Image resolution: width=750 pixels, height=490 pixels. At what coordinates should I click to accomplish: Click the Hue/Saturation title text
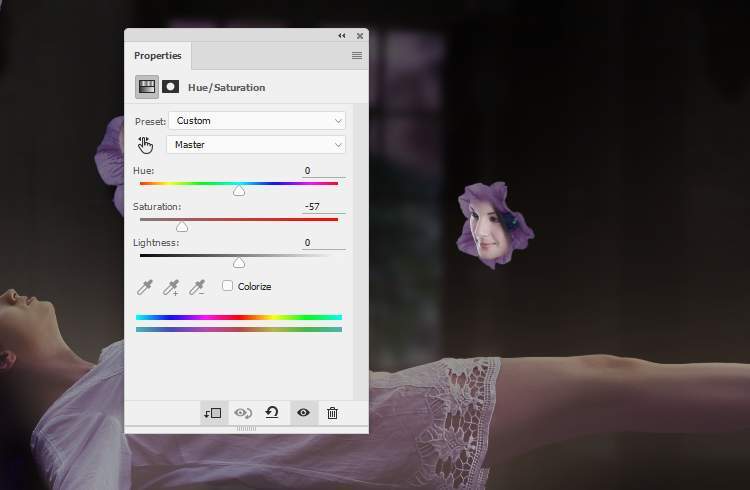[226, 88]
